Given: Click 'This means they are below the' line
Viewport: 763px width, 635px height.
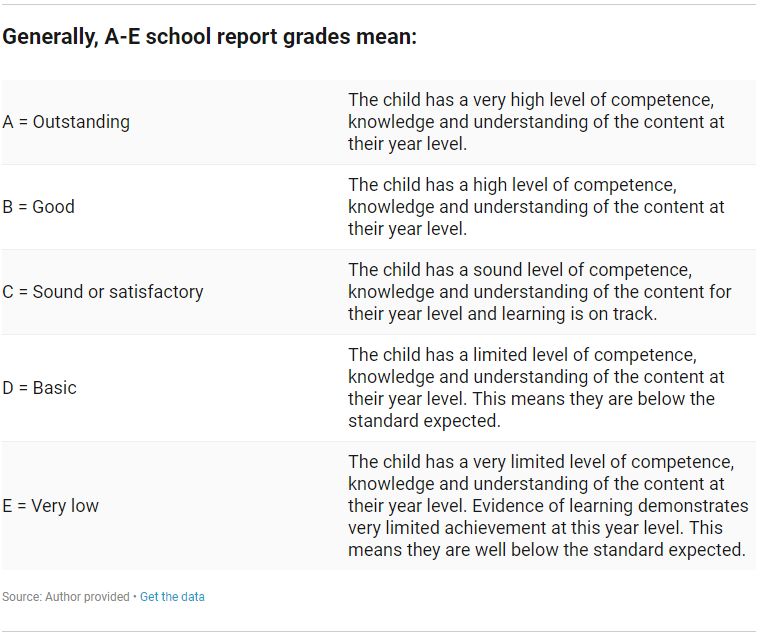Looking at the screenshot, I should pyautogui.click(x=594, y=399).
